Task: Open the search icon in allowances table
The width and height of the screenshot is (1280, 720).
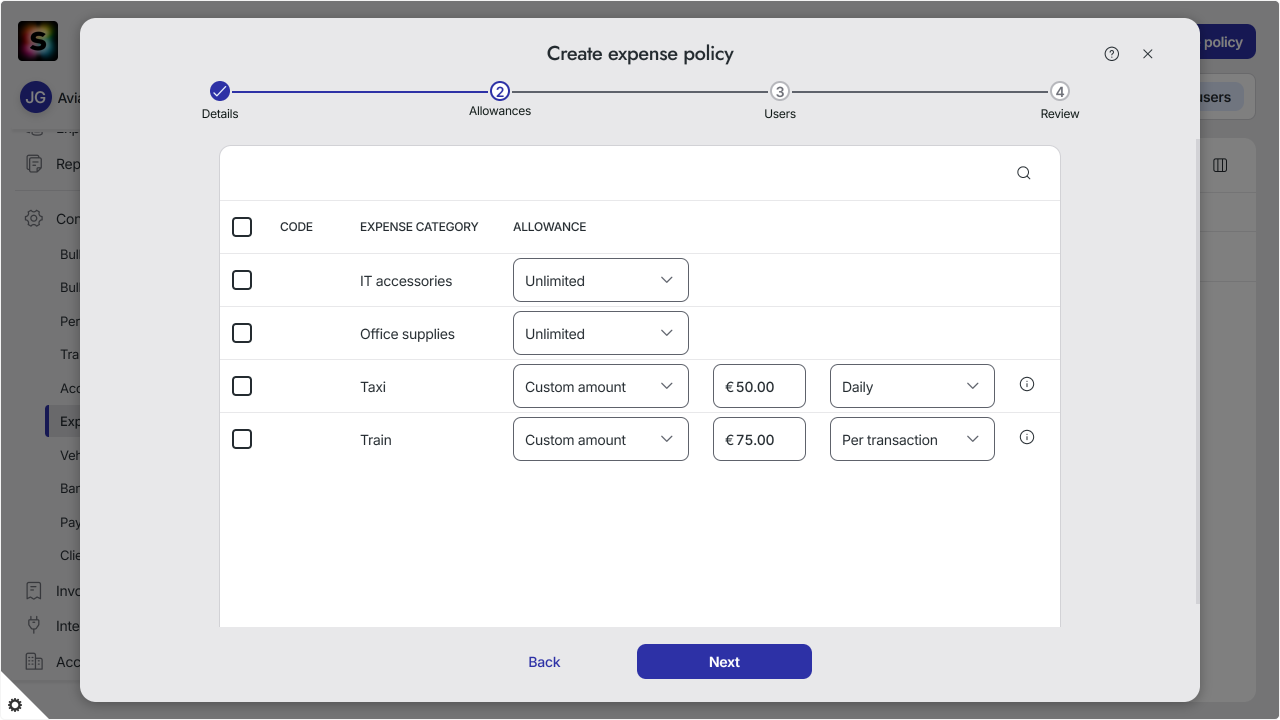Action: pos(1024,173)
